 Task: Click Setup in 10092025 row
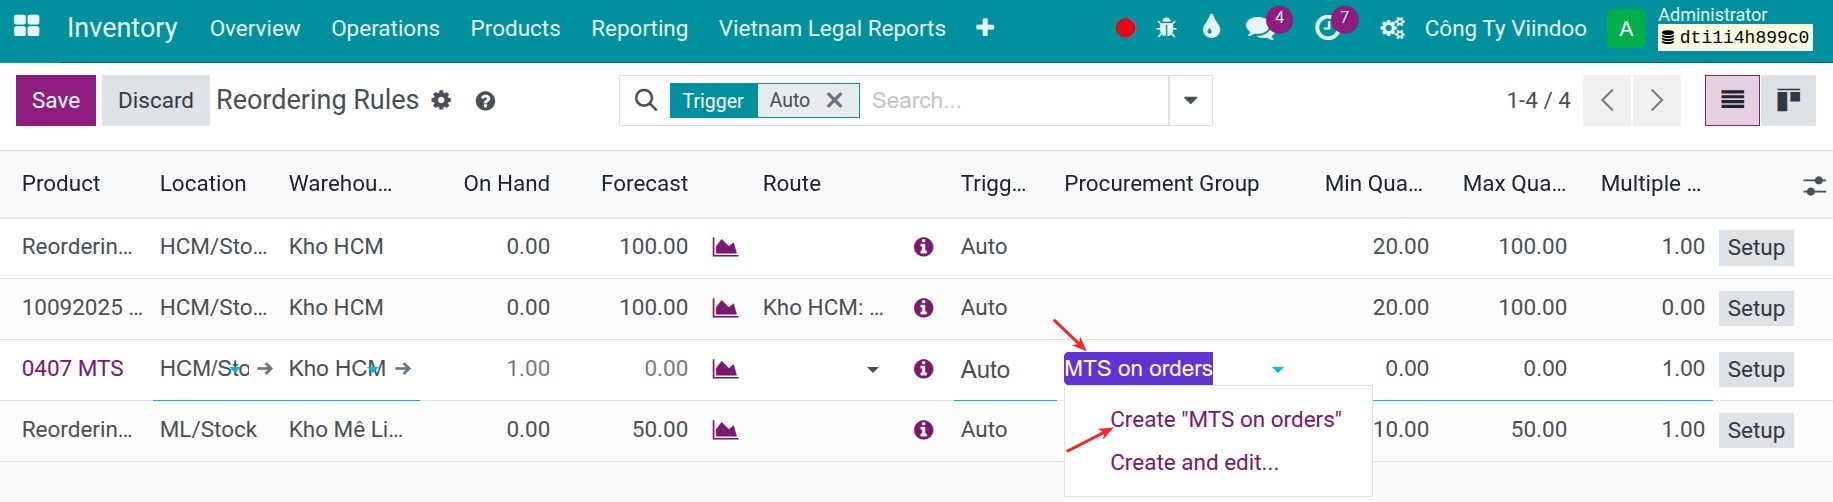1756,309
